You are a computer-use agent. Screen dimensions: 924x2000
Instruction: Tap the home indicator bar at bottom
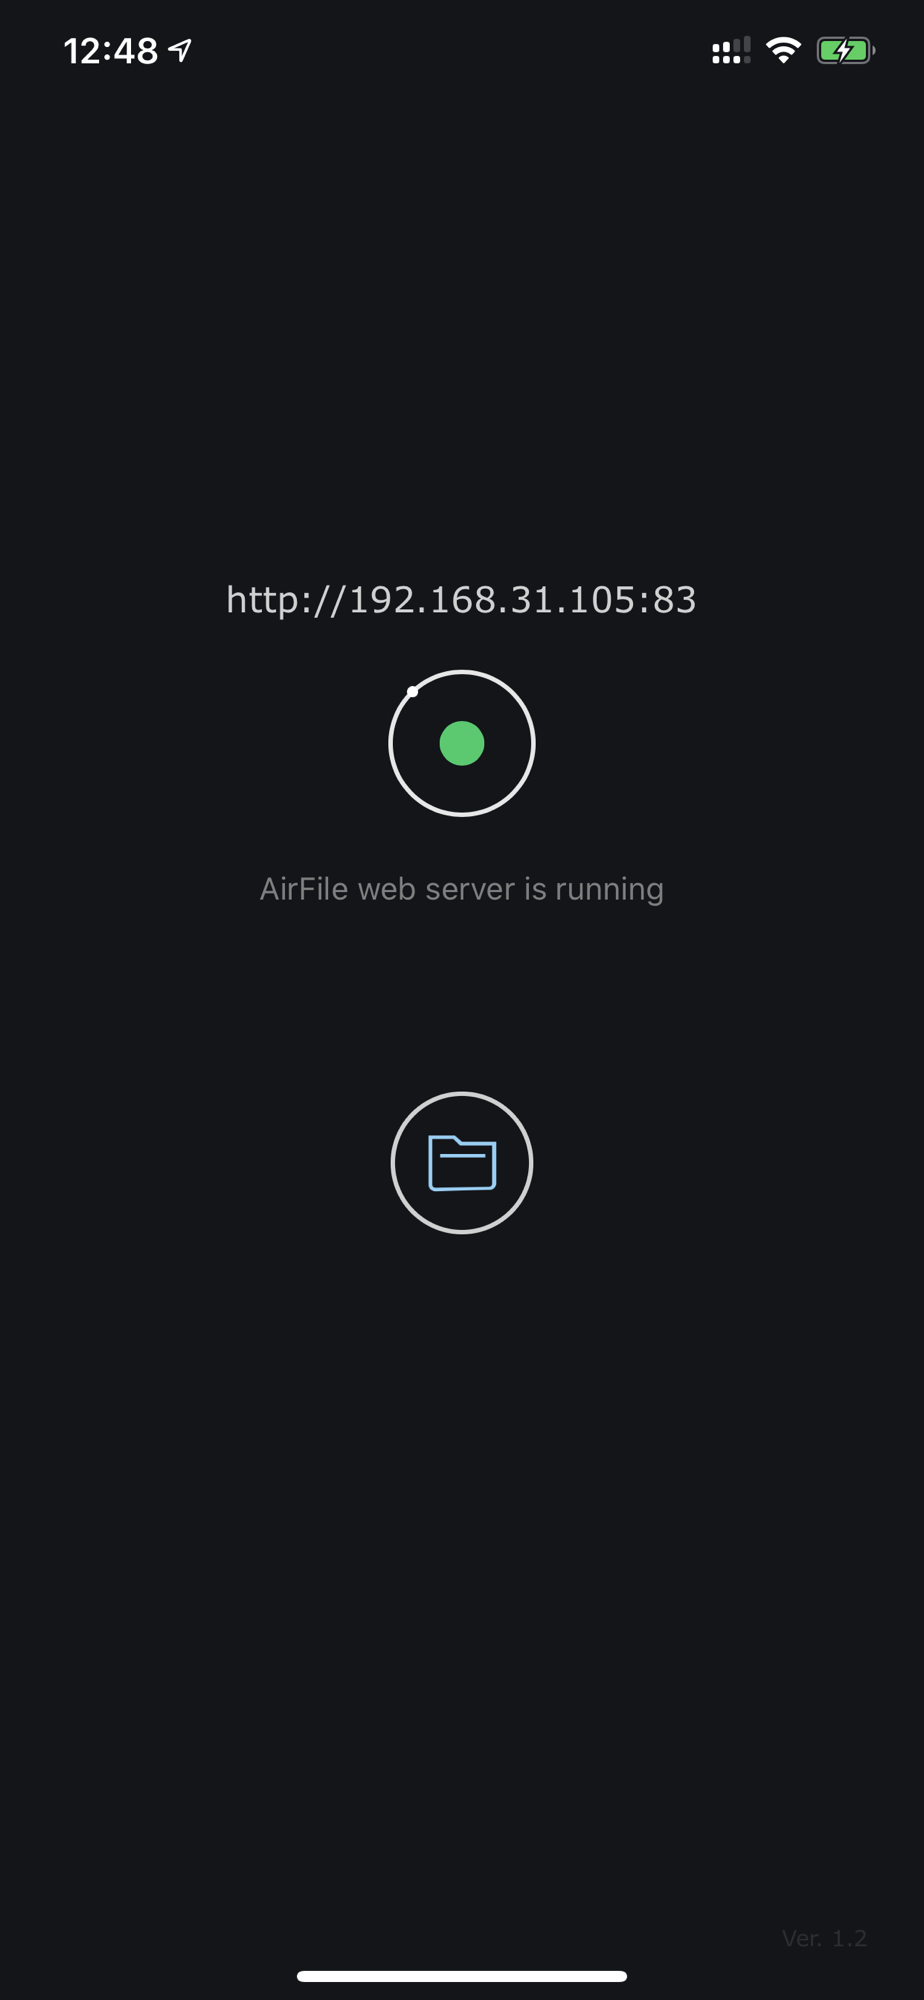[462, 1976]
